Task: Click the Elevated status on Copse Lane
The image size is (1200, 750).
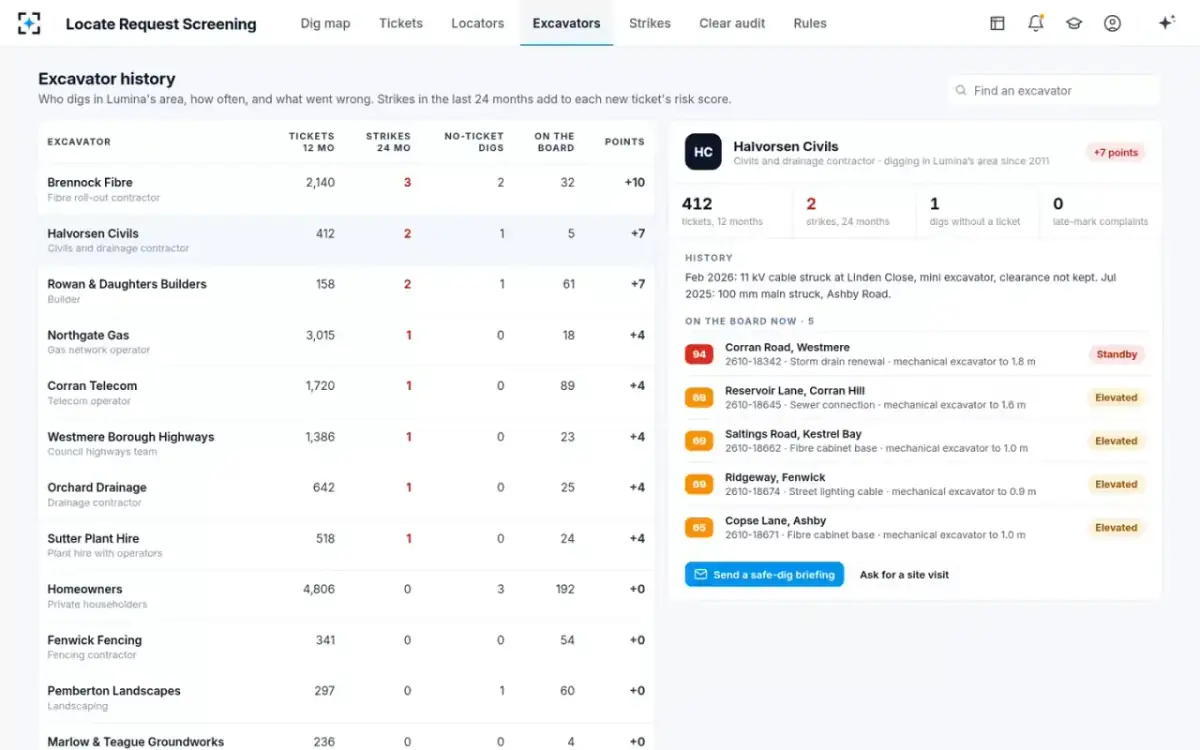Action: pyautogui.click(x=1116, y=528)
